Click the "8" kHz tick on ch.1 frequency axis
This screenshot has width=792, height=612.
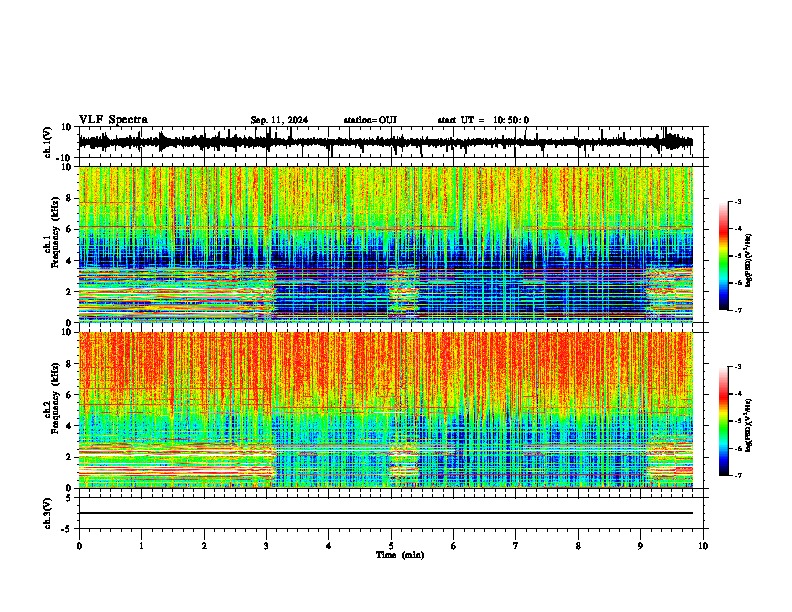[x=69, y=198]
